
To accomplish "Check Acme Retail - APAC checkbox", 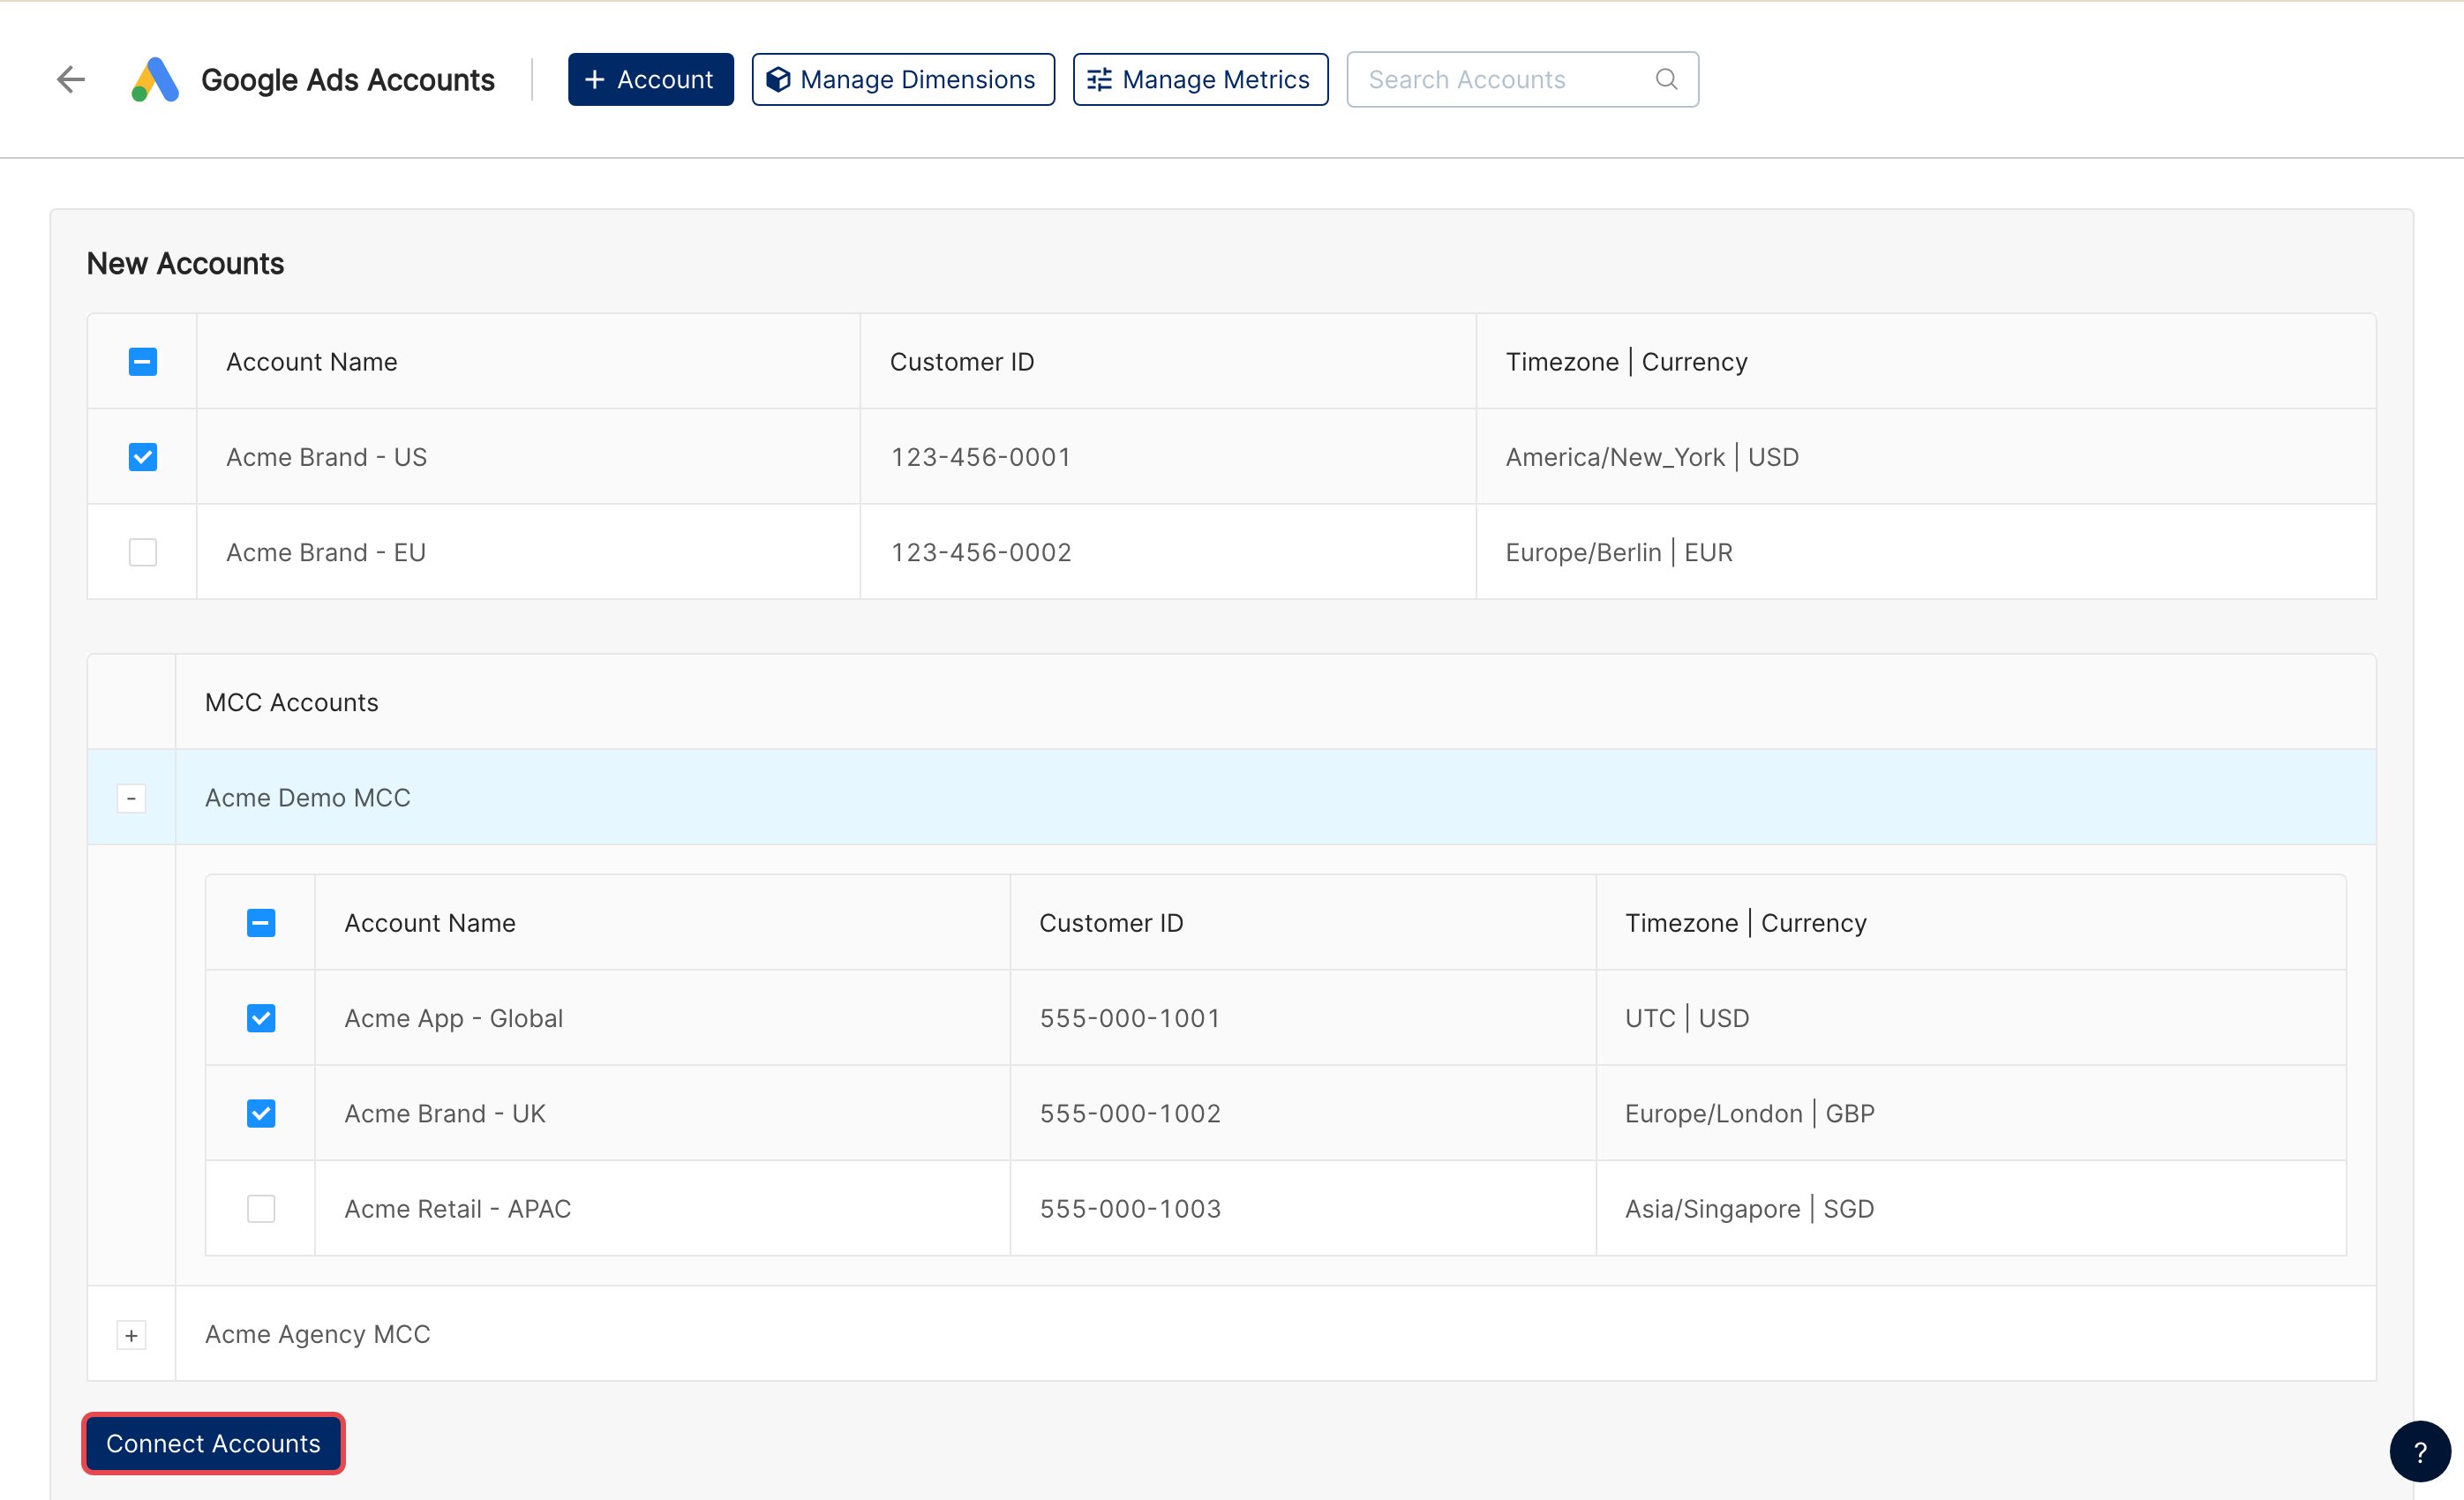I will pyautogui.click(x=261, y=1208).
